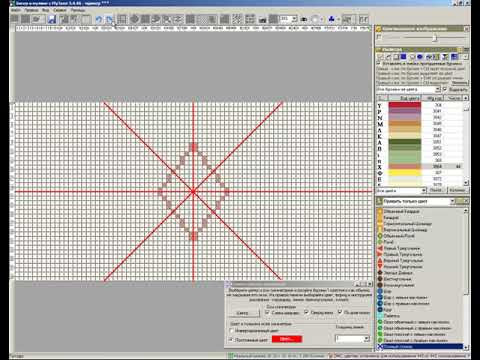Click the 'Поиск' button below the palette
This screenshot has height=360, width=480.
436,190
